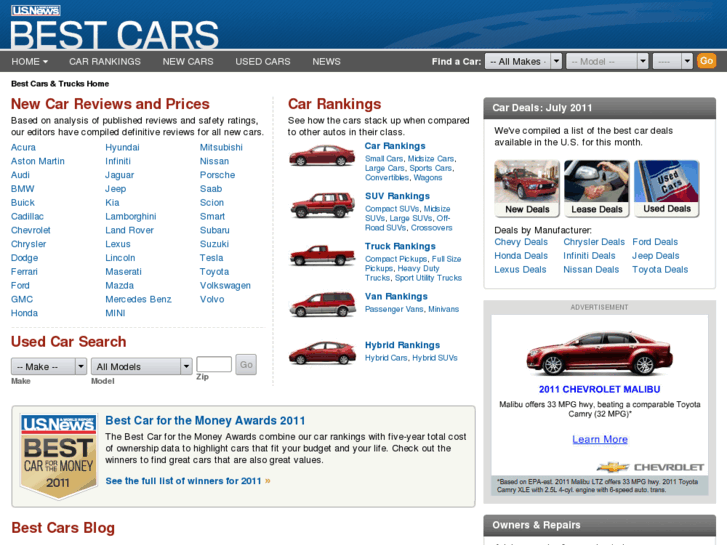Click the orange Go button
This screenshot has height=545, width=727.
point(706,61)
